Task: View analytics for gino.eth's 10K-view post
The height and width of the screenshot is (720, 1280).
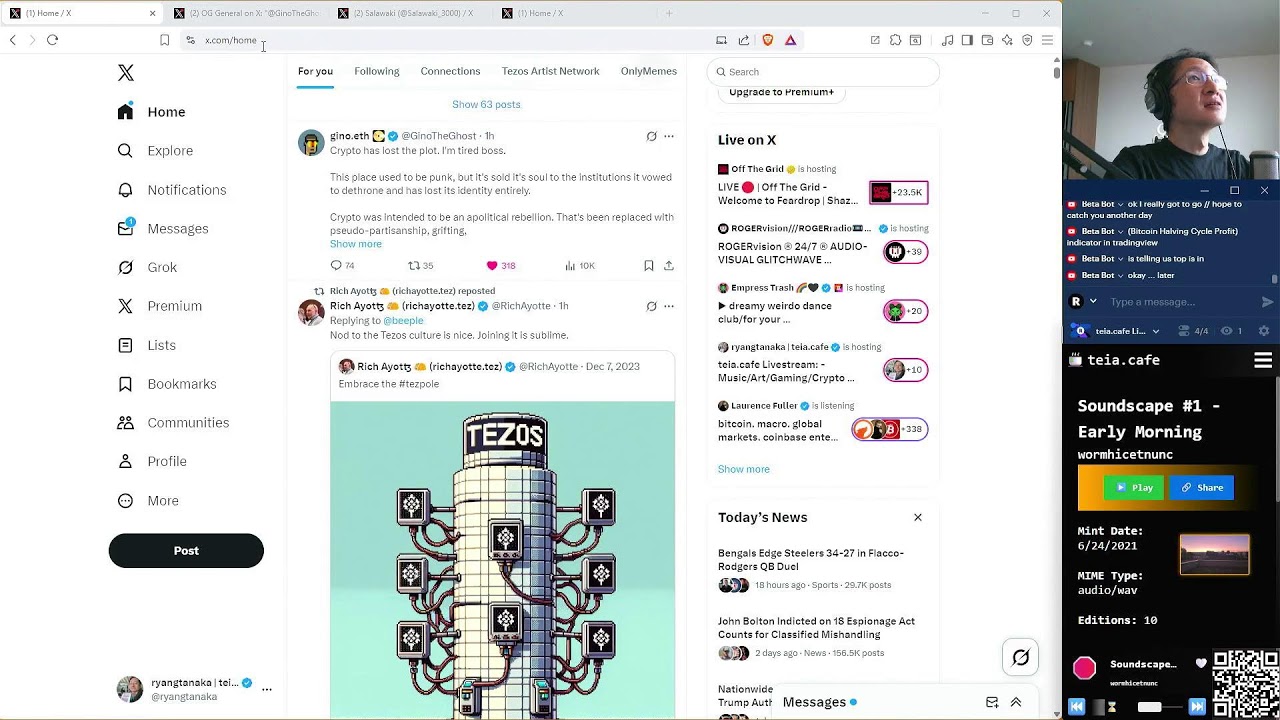Action: pos(579,265)
